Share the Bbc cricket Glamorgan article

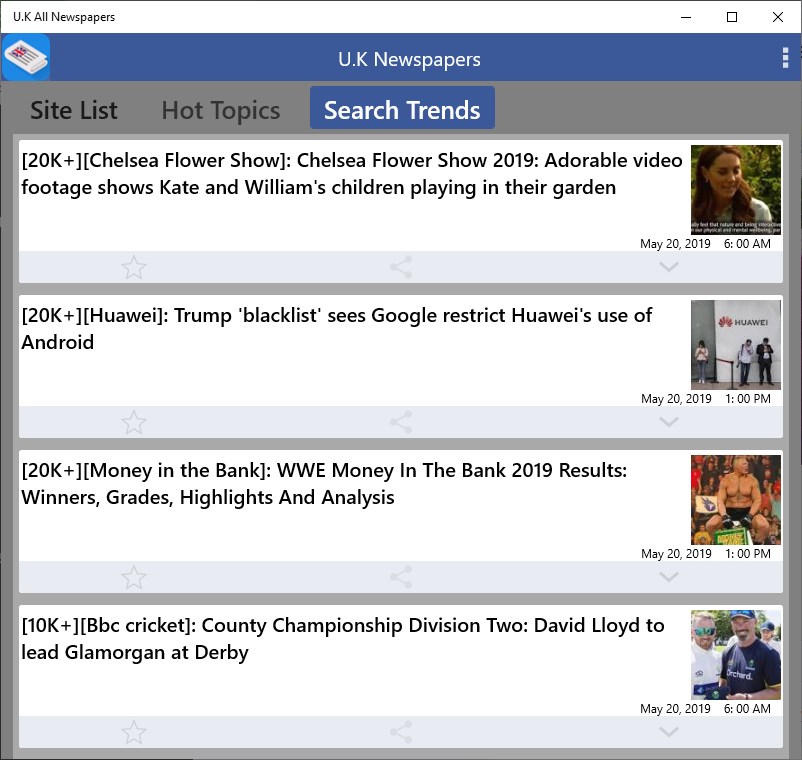pos(401,732)
